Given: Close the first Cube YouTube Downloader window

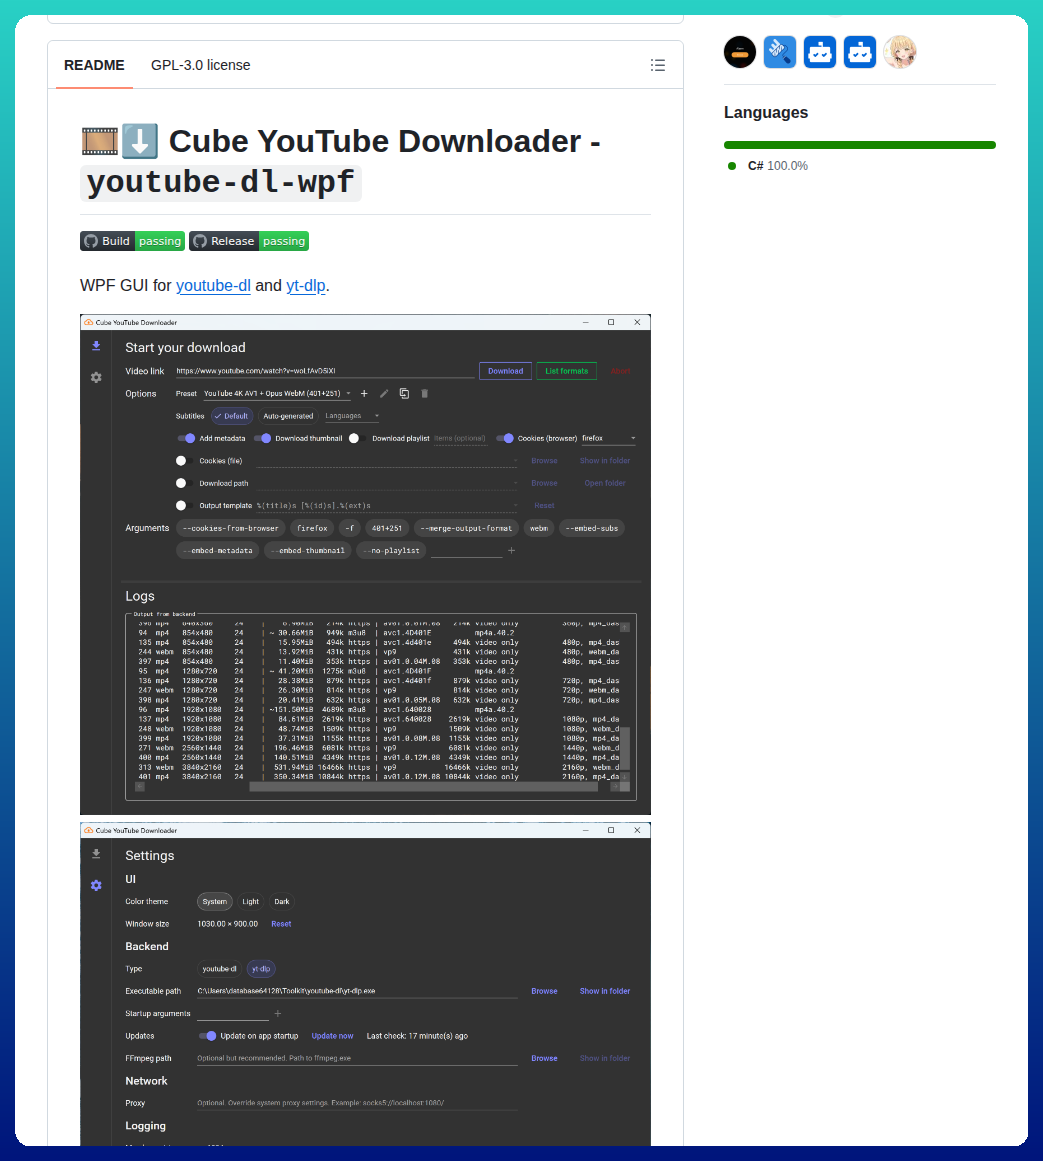Looking at the screenshot, I should (637, 322).
